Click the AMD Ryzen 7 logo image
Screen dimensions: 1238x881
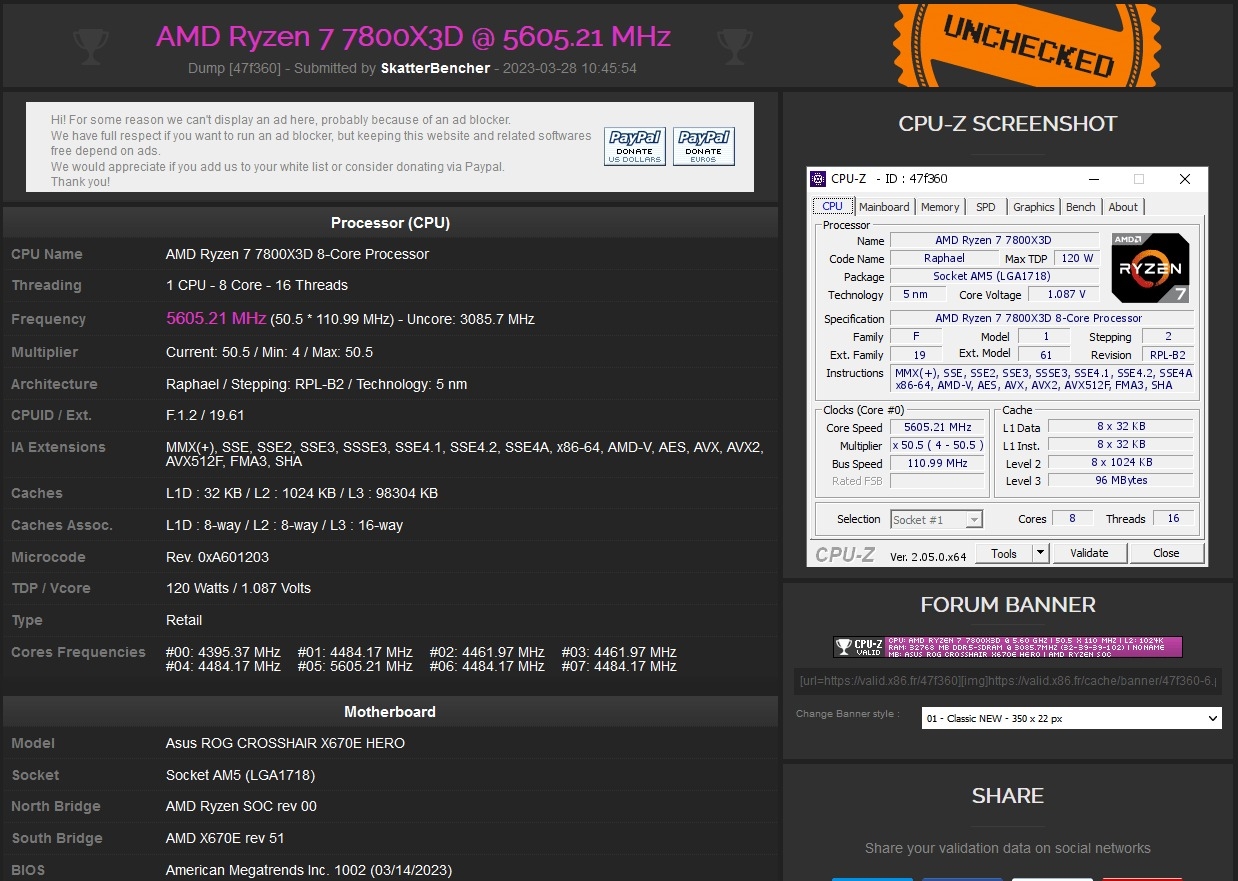[1150, 268]
